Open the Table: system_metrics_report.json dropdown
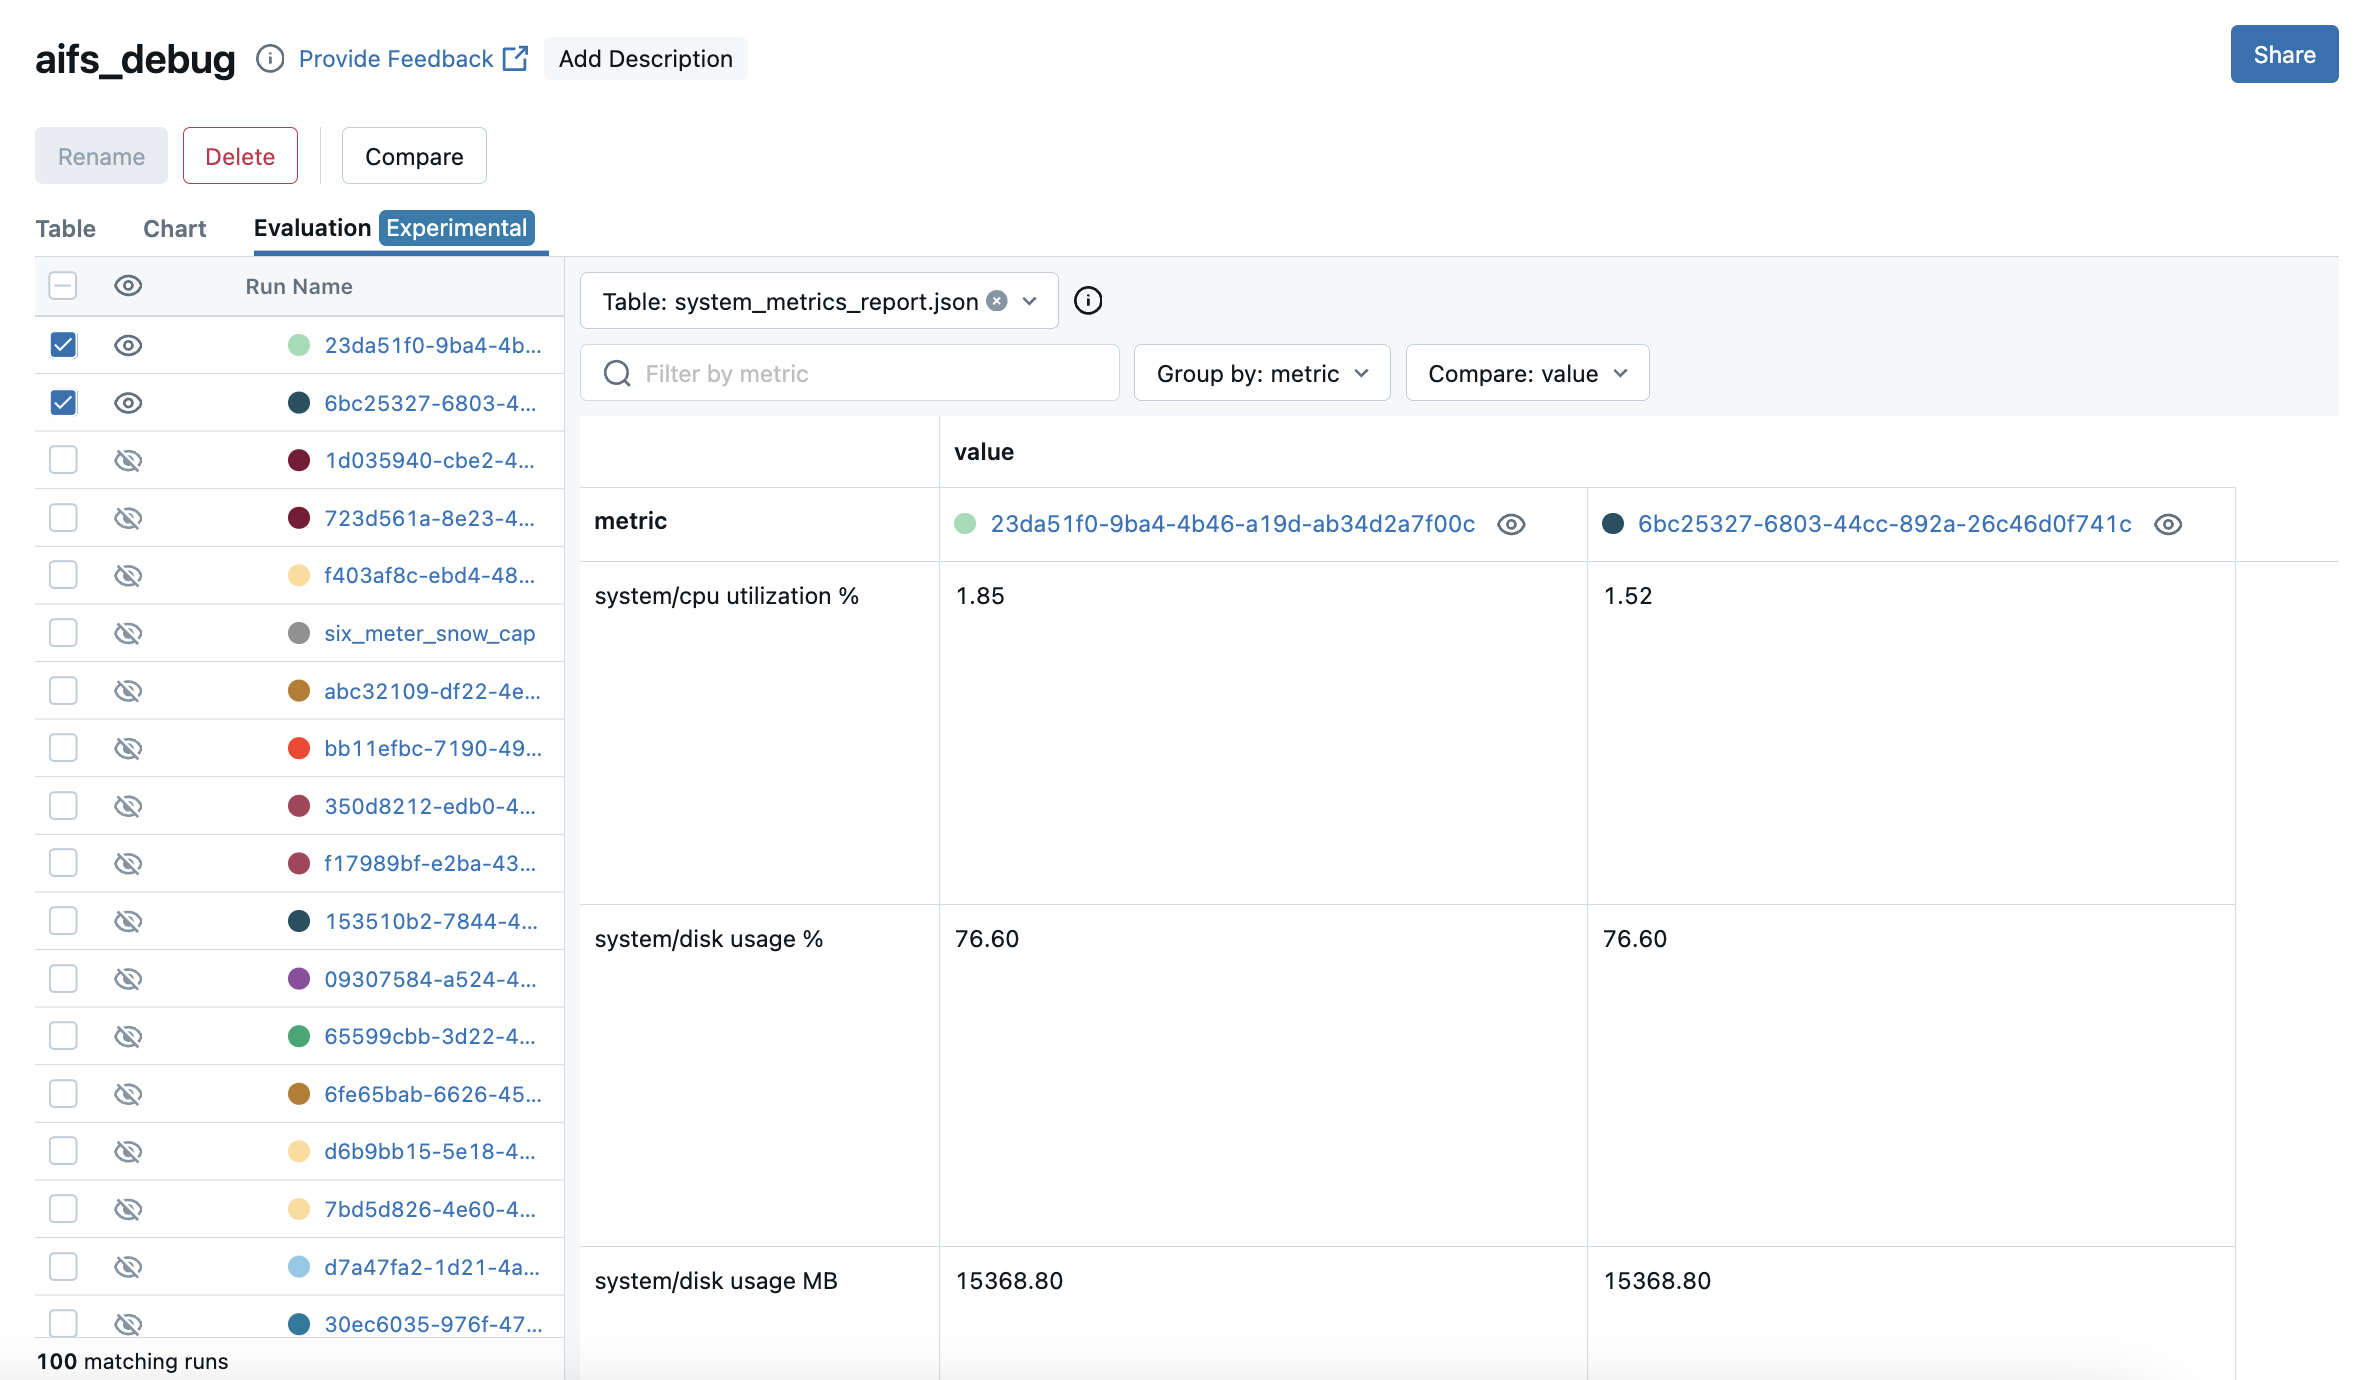 pos(819,301)
